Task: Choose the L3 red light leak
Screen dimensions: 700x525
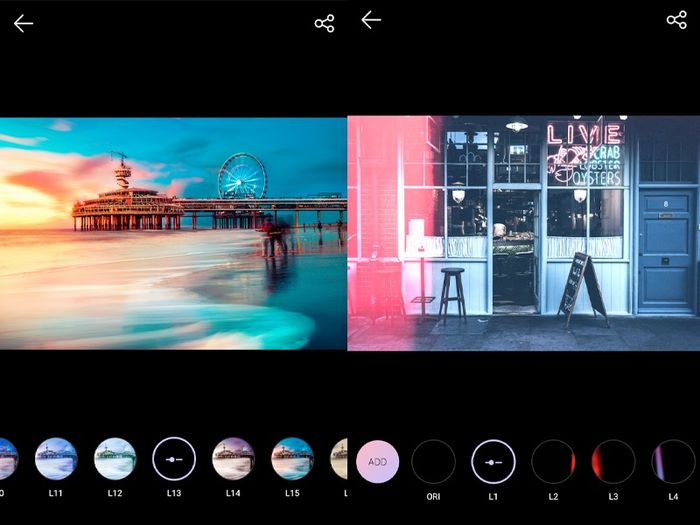Action: click(613, 462)
